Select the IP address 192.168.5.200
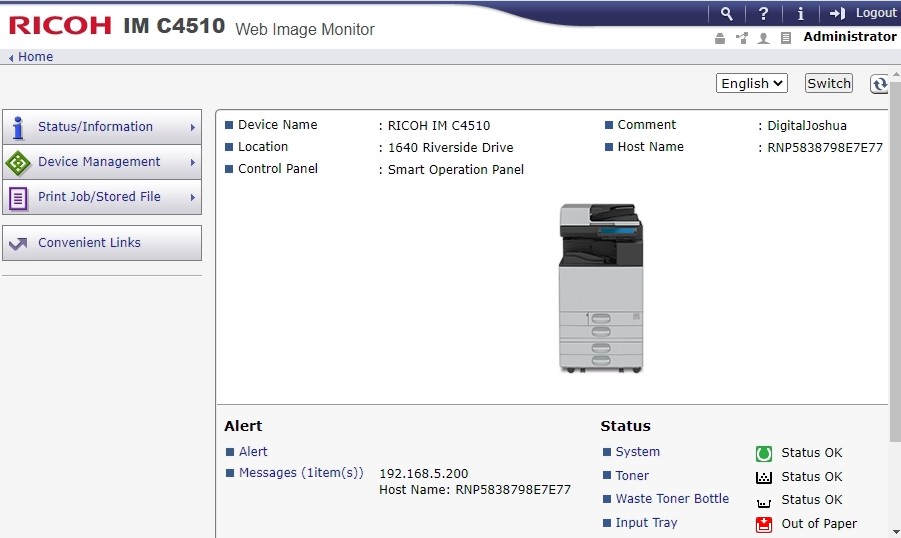The height and width of the screenshot is (538, 901). [x=423, y=474]
